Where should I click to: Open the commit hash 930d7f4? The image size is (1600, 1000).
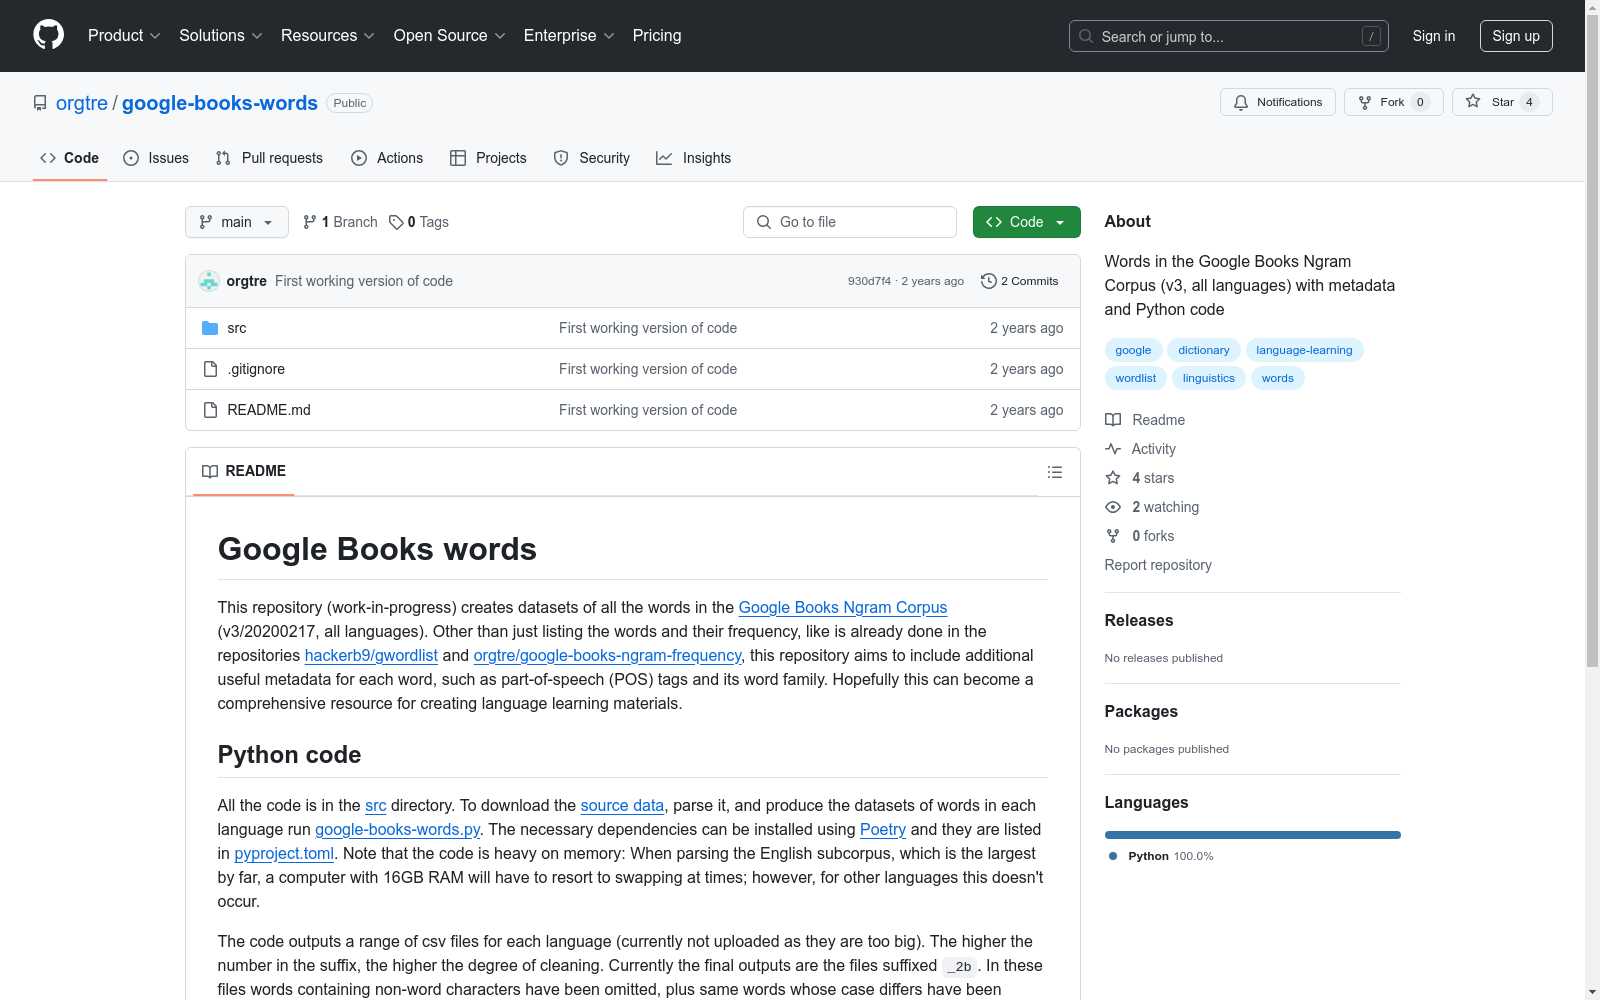(x=869, y=281)
